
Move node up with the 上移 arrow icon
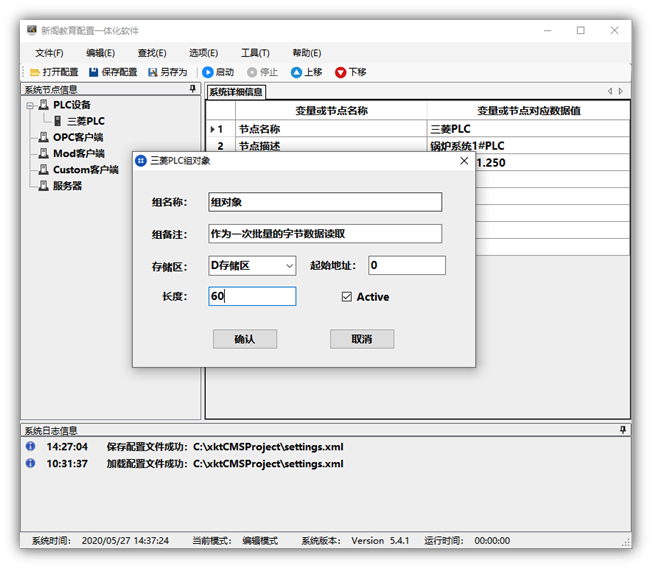point(296,72)
